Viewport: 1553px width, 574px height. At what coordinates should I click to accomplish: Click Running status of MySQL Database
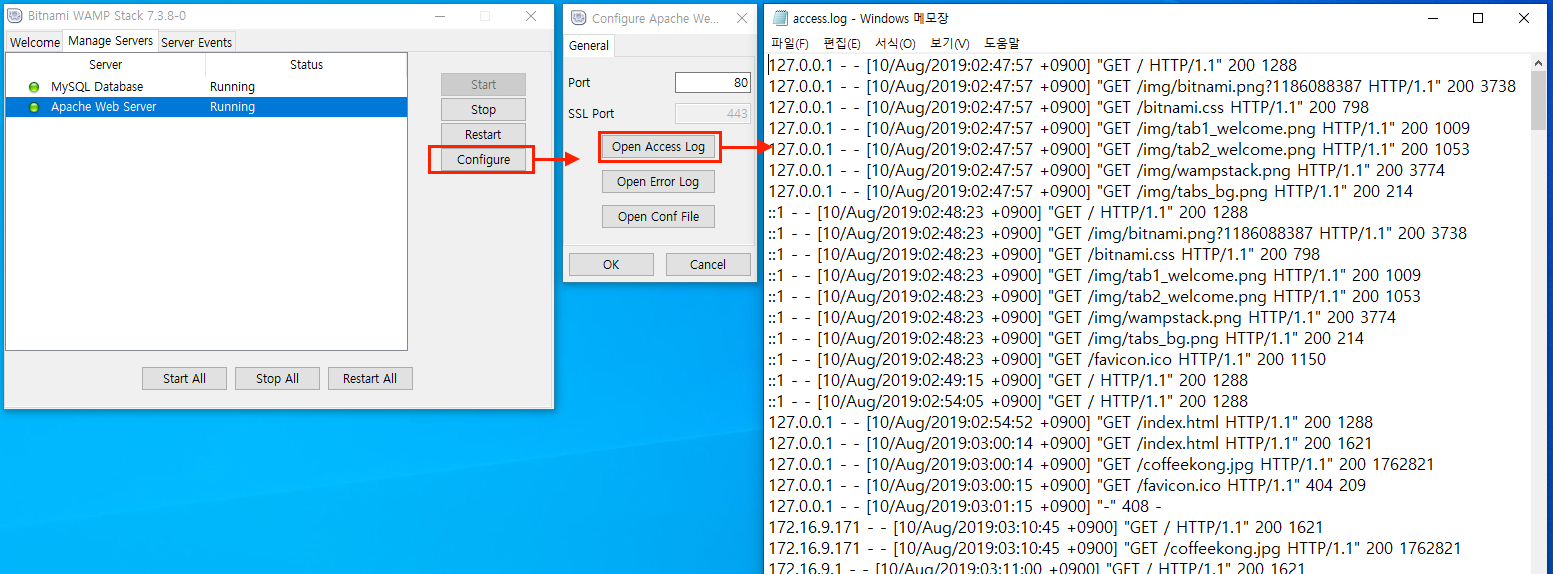click(x=232, y=87)
